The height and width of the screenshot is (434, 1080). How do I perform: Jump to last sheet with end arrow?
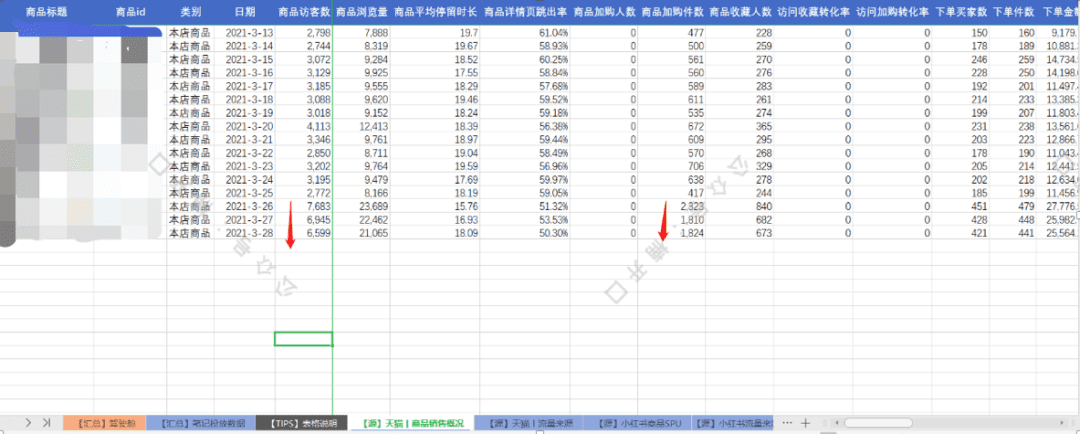click(x=47, y=423)
